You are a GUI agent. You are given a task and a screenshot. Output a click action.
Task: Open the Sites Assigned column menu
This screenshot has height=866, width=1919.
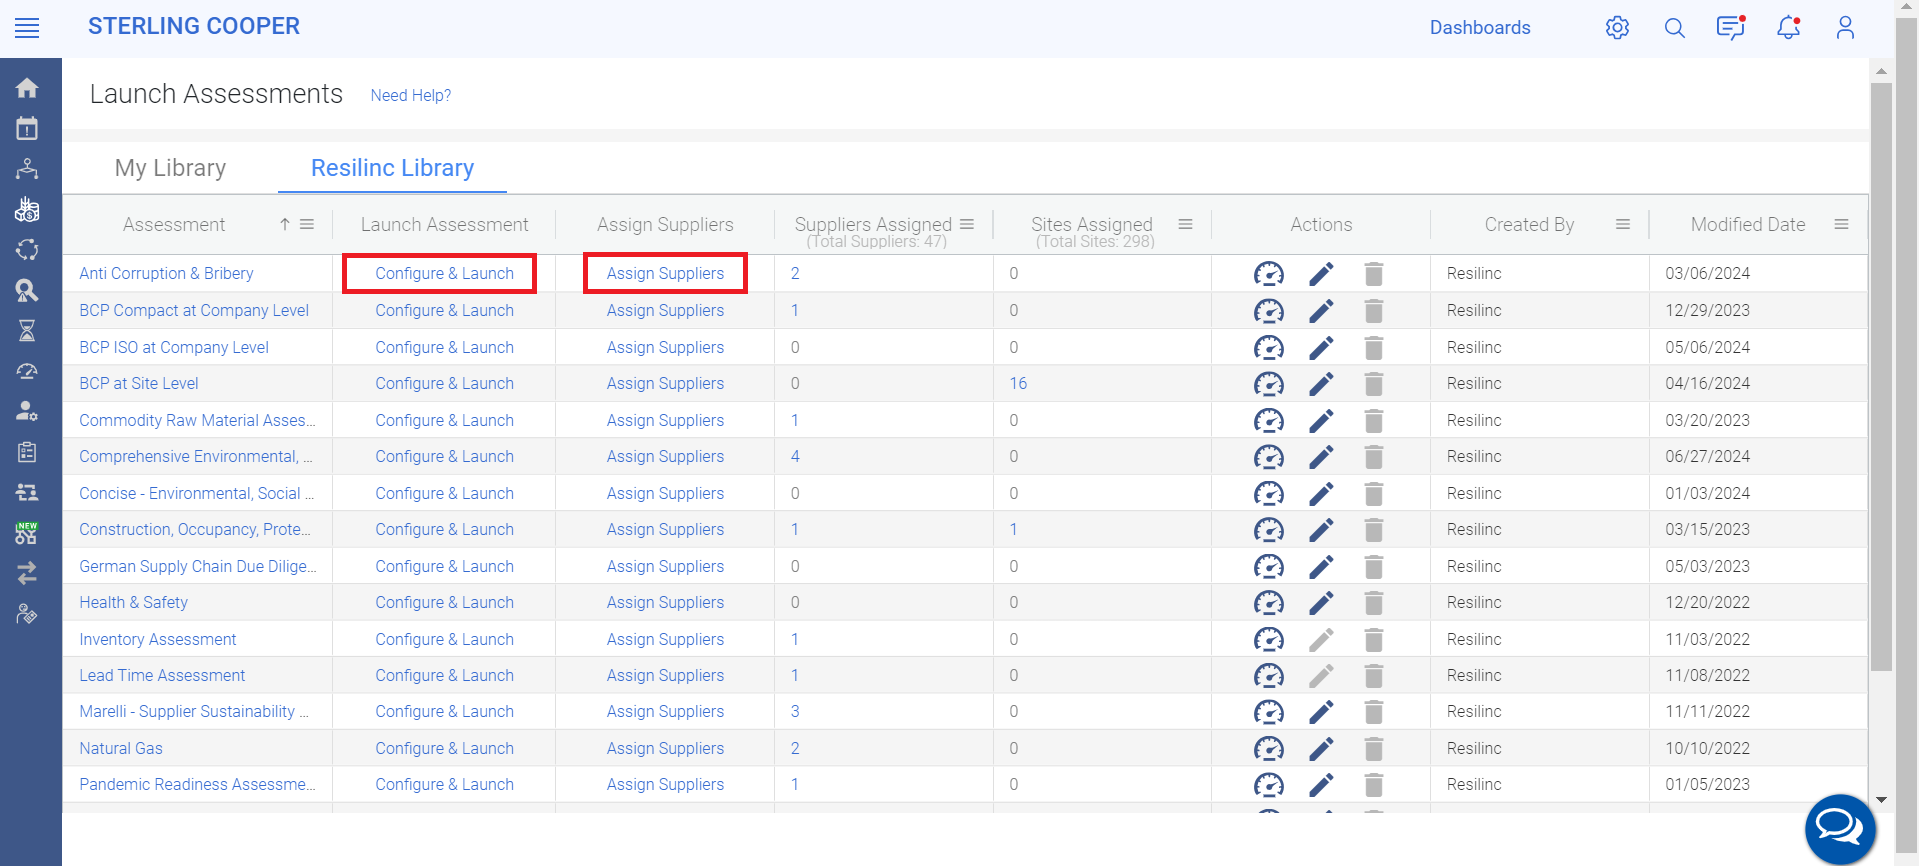(x=1185, y=224)
